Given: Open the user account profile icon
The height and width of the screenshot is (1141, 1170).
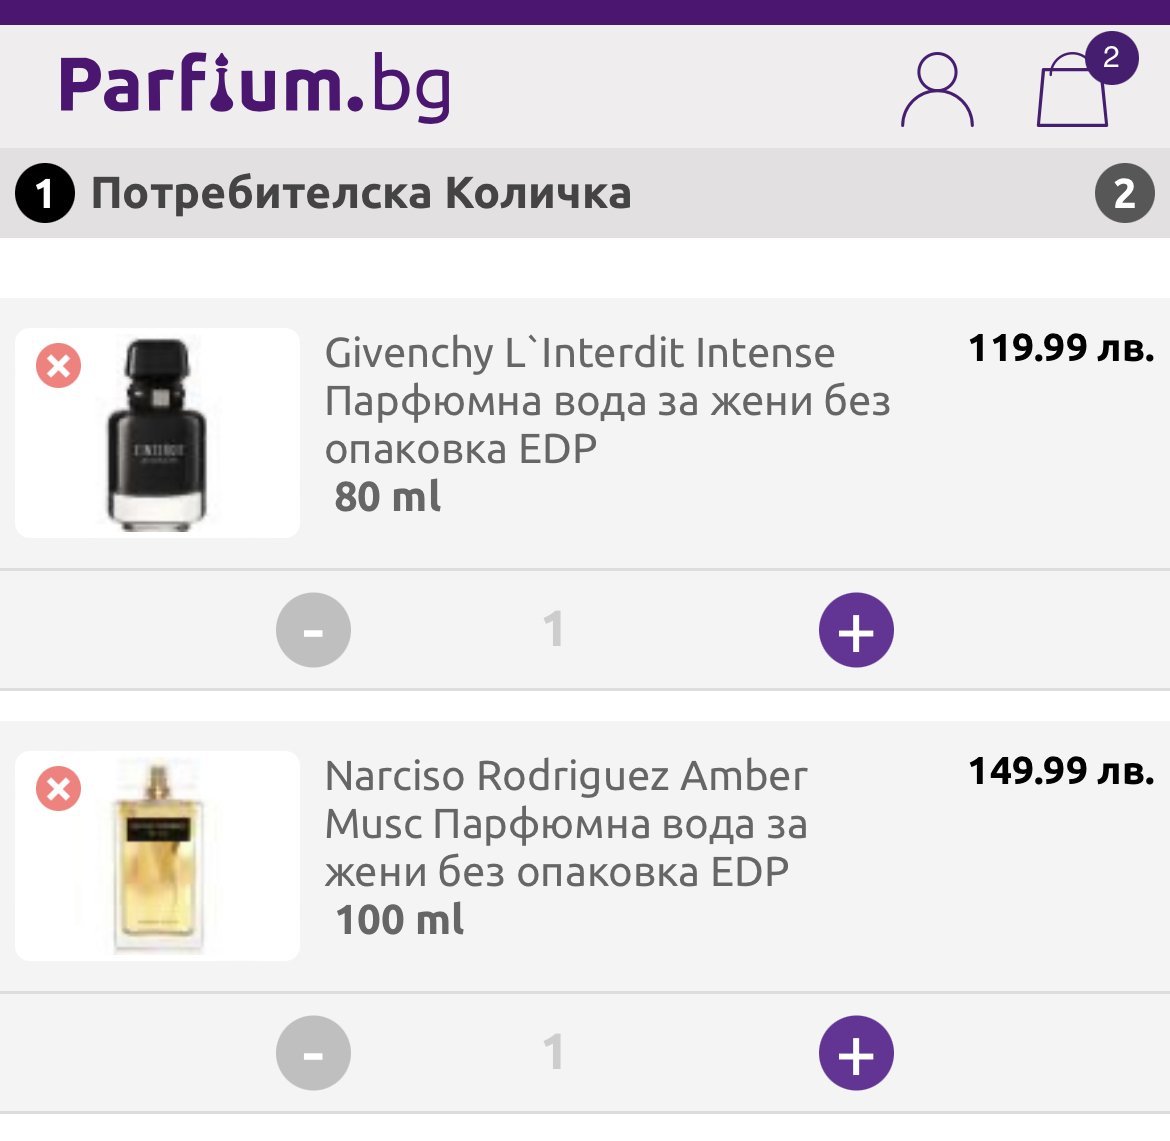Looking at the screenshot, I should click(937, 90).
